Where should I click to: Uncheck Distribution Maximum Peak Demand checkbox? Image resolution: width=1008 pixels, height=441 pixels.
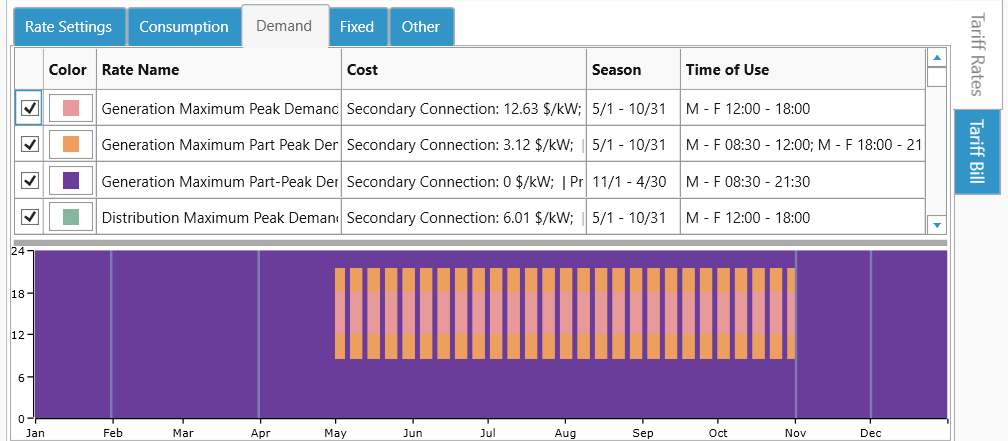[30, 217]
